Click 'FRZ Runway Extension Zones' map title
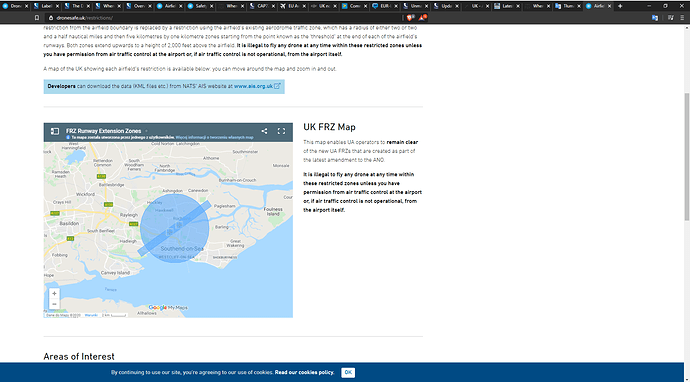 [x=103, y=131]
